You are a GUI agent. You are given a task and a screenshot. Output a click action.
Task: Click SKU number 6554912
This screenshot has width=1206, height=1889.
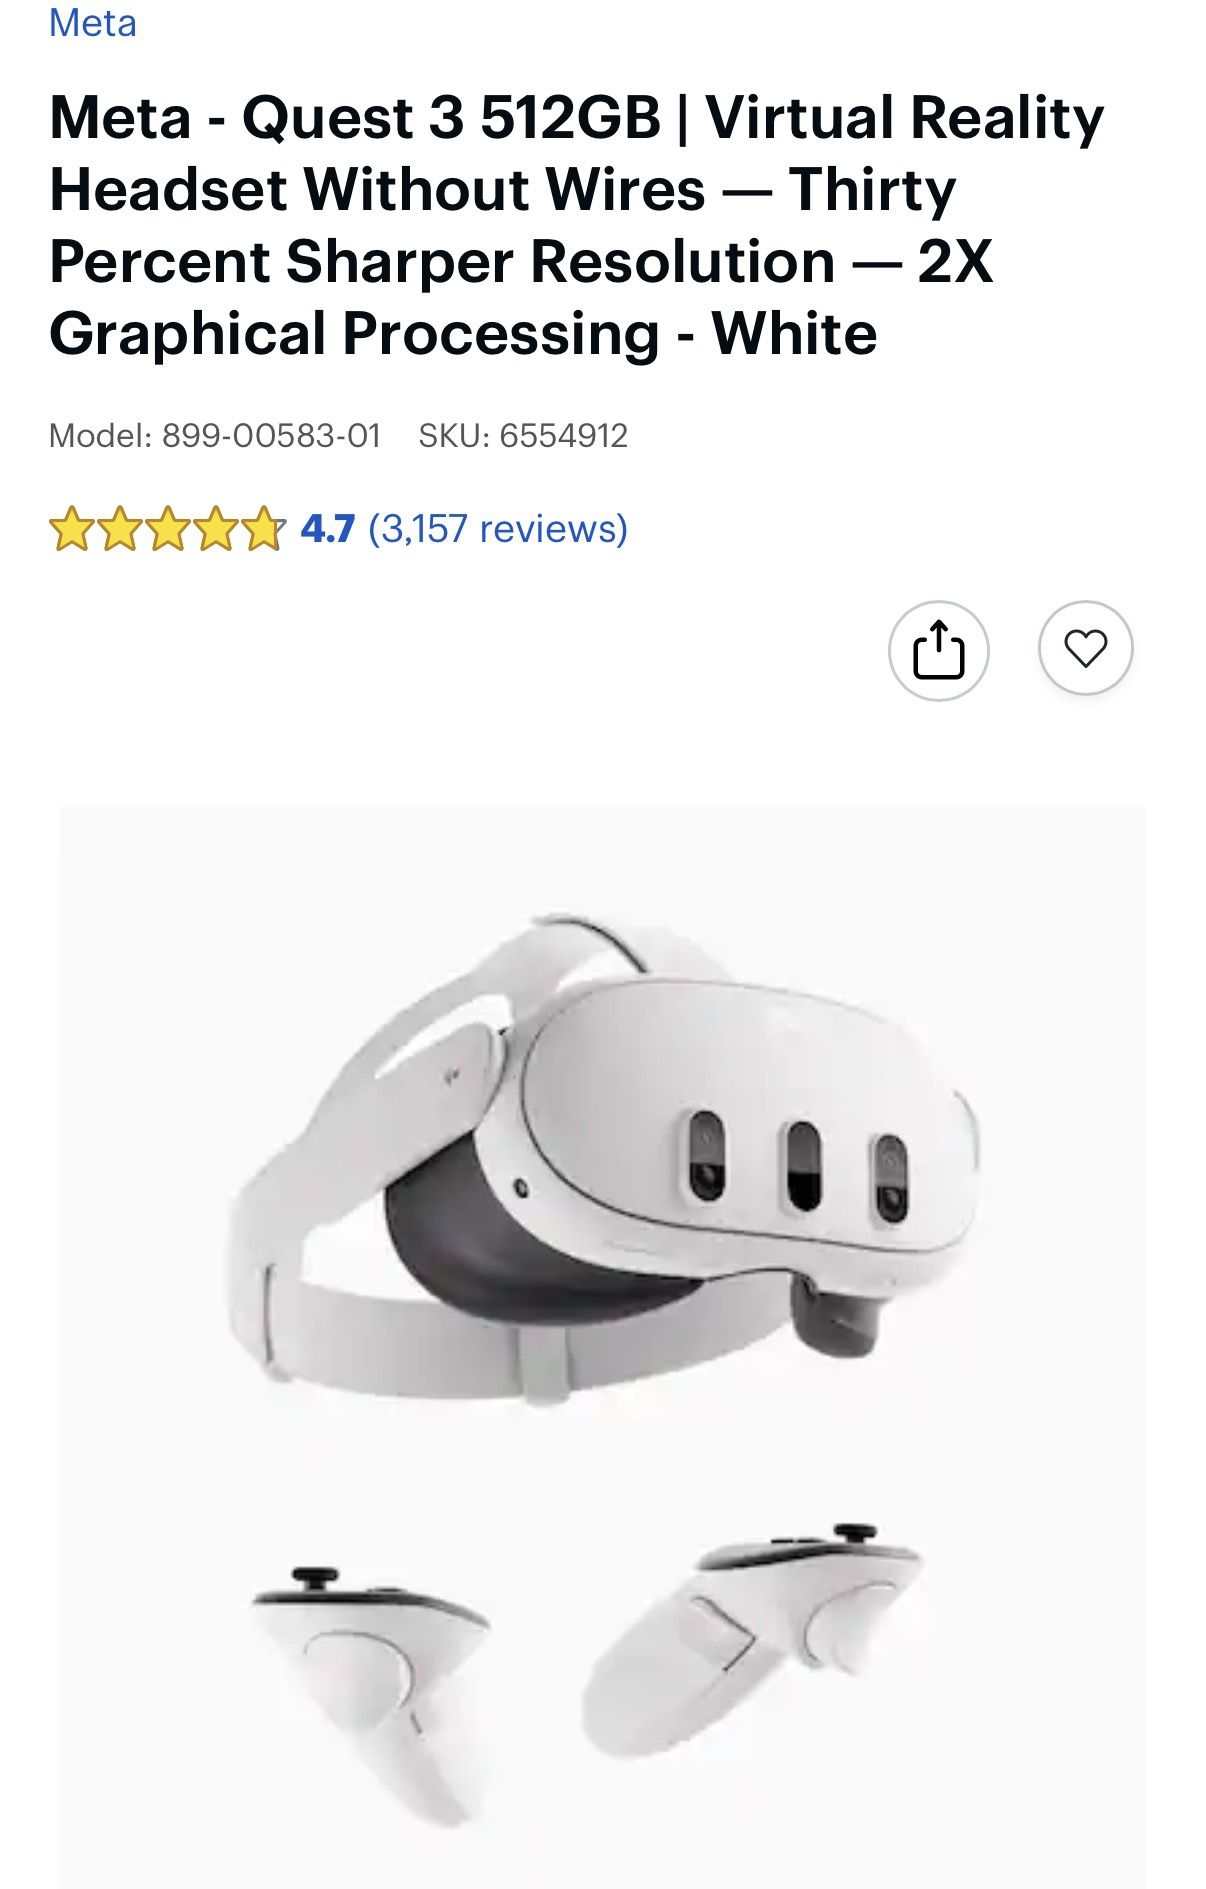point(563,435)
